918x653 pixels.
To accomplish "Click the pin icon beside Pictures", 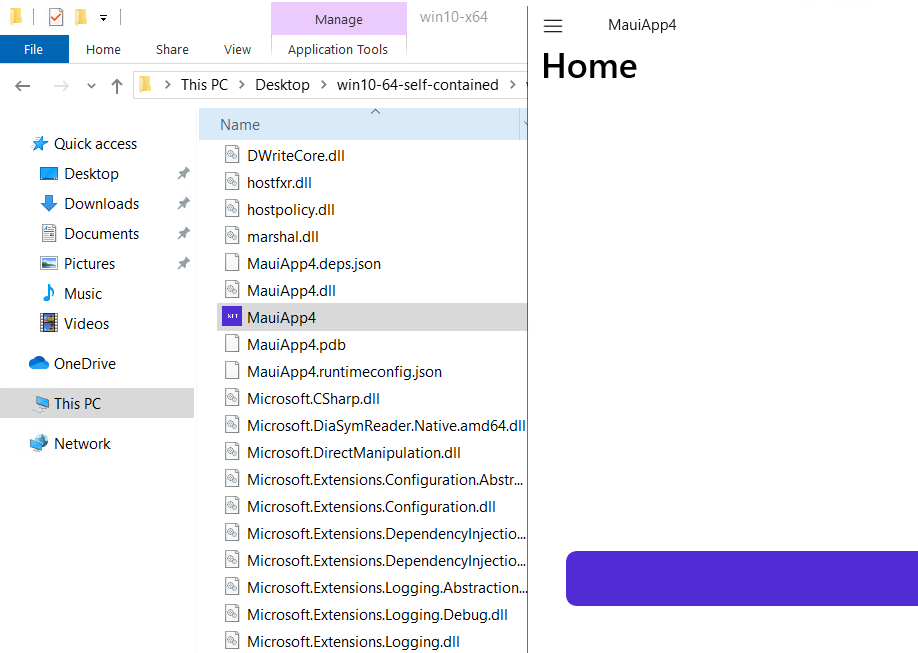I will tap(184, 263).
